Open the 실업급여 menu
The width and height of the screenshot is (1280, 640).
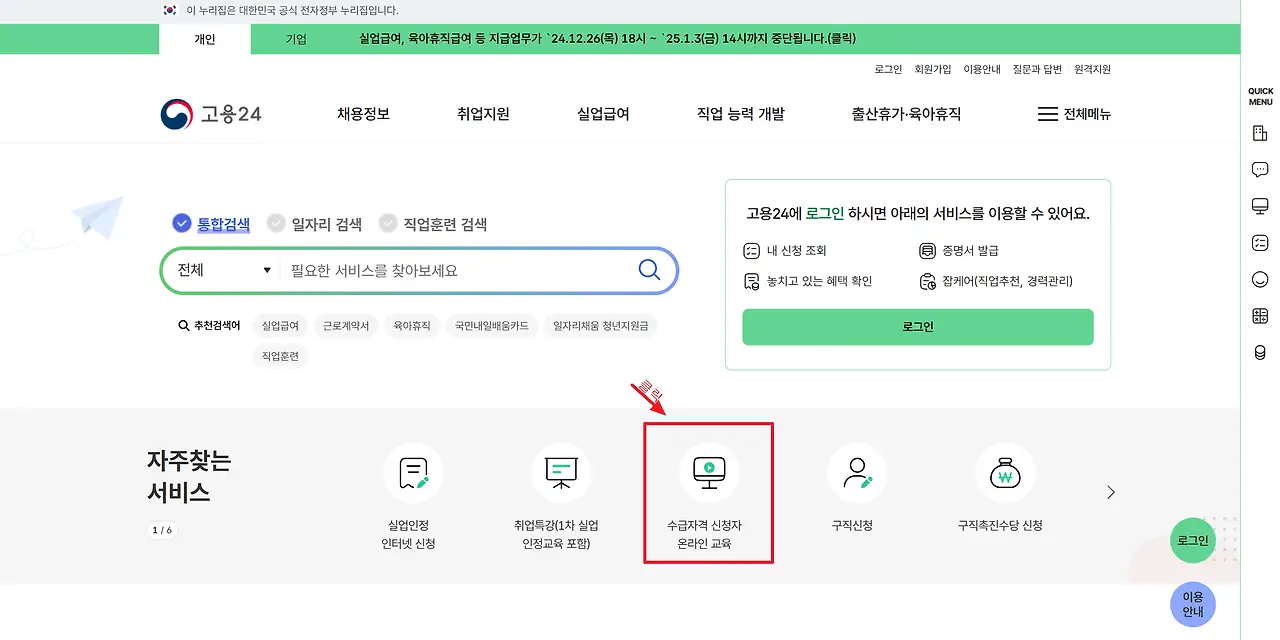point(603,114)
